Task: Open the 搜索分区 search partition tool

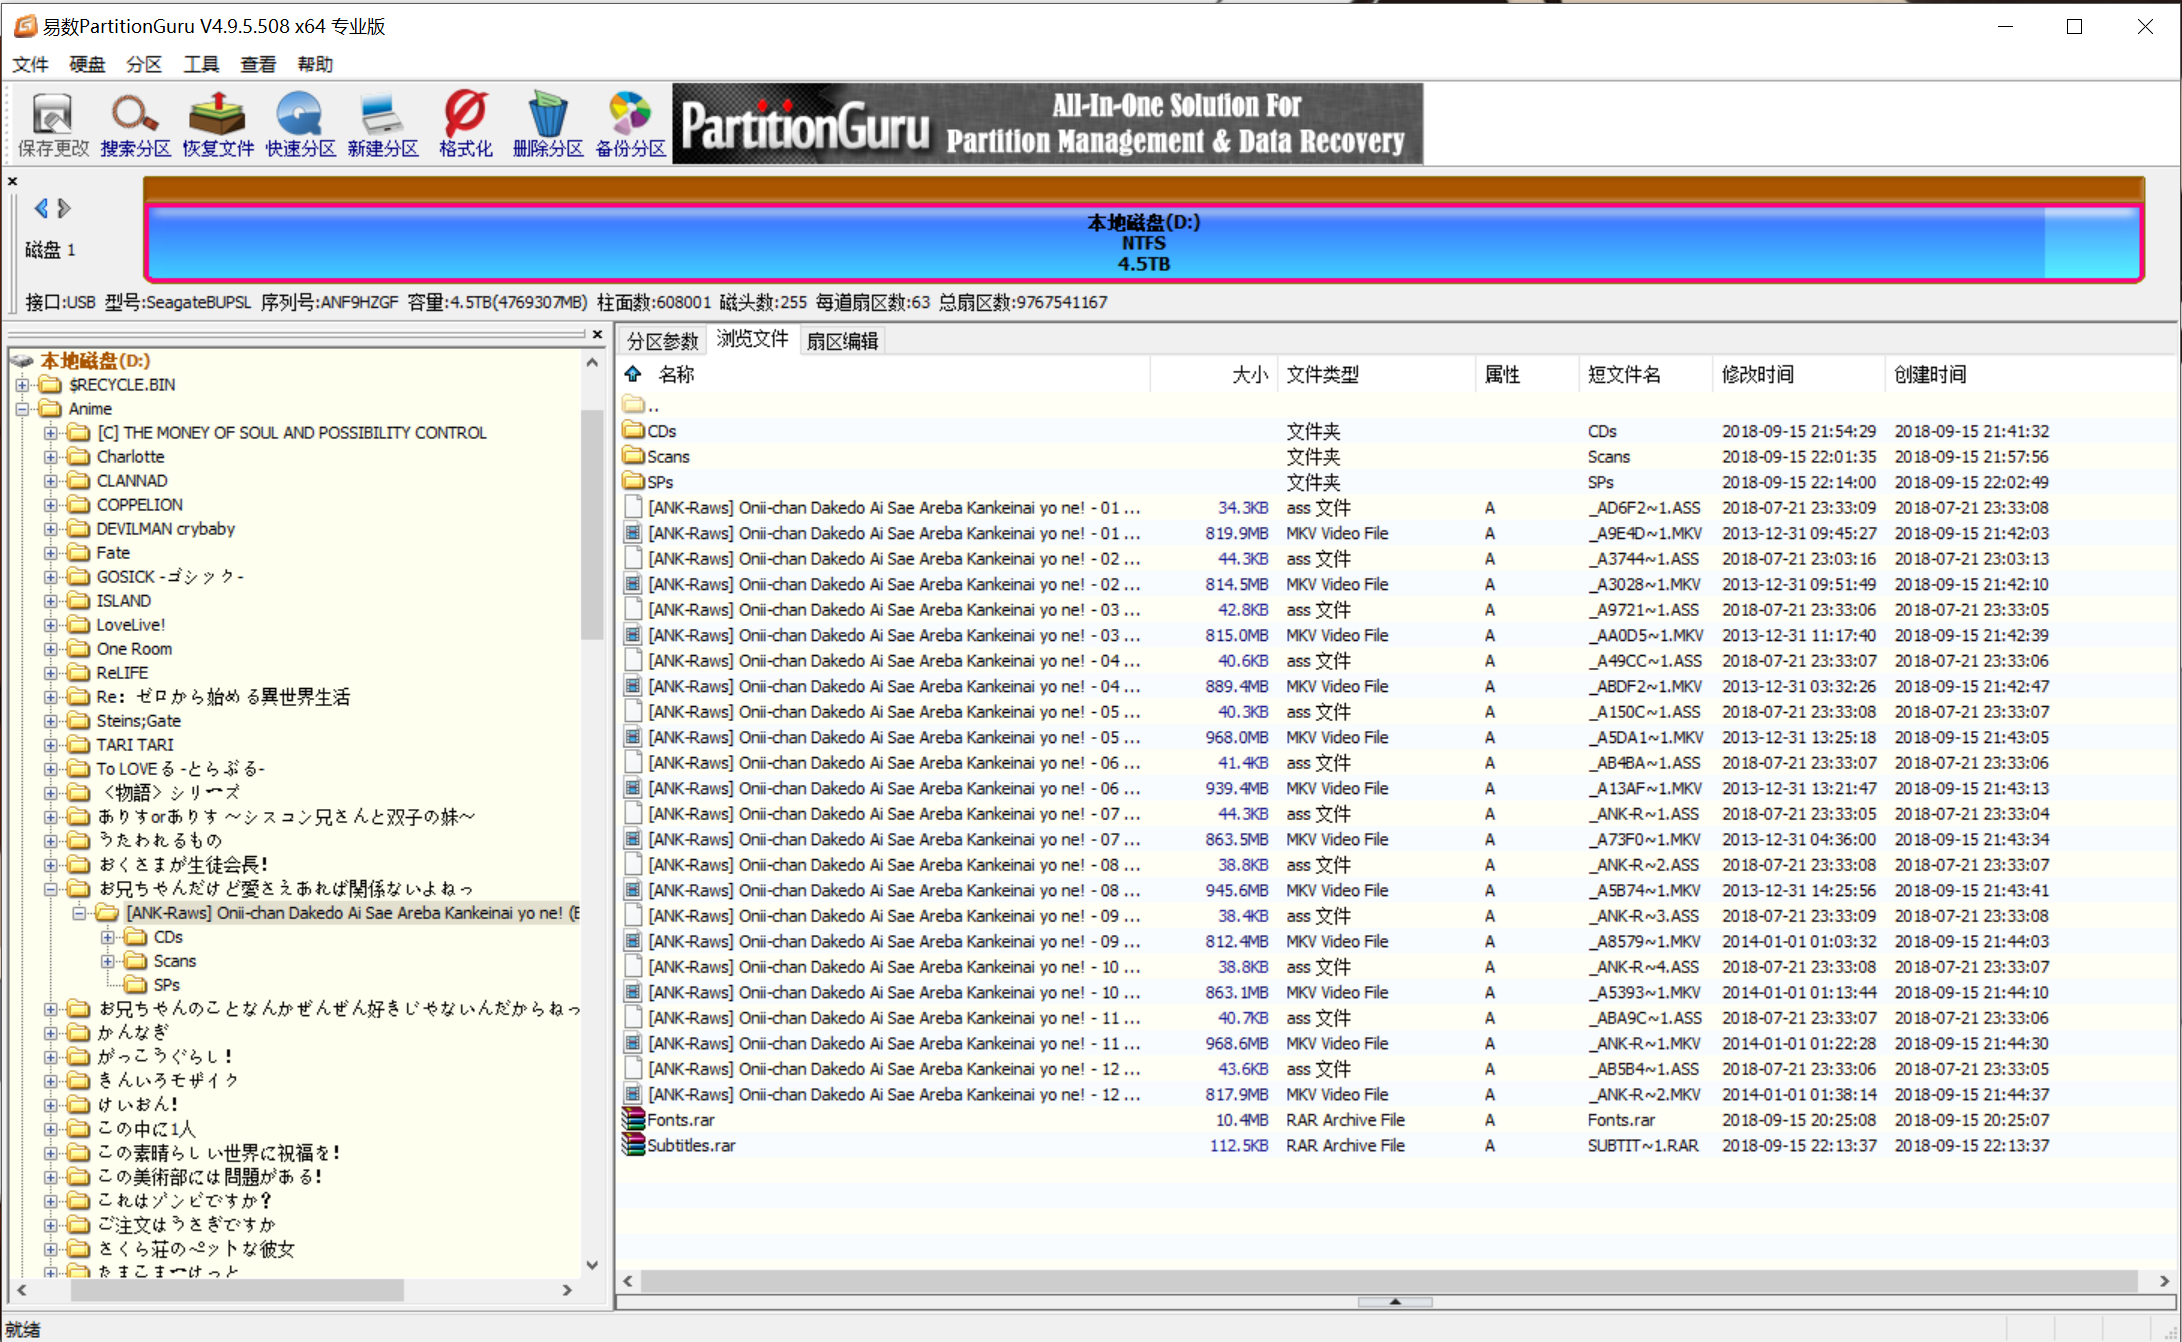Action: click(135, 124)
